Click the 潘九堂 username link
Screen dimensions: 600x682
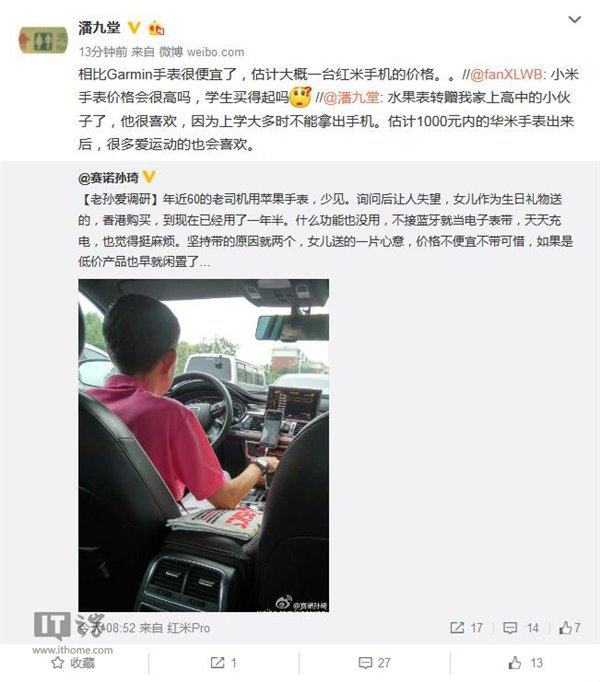(x=99, y=28)
